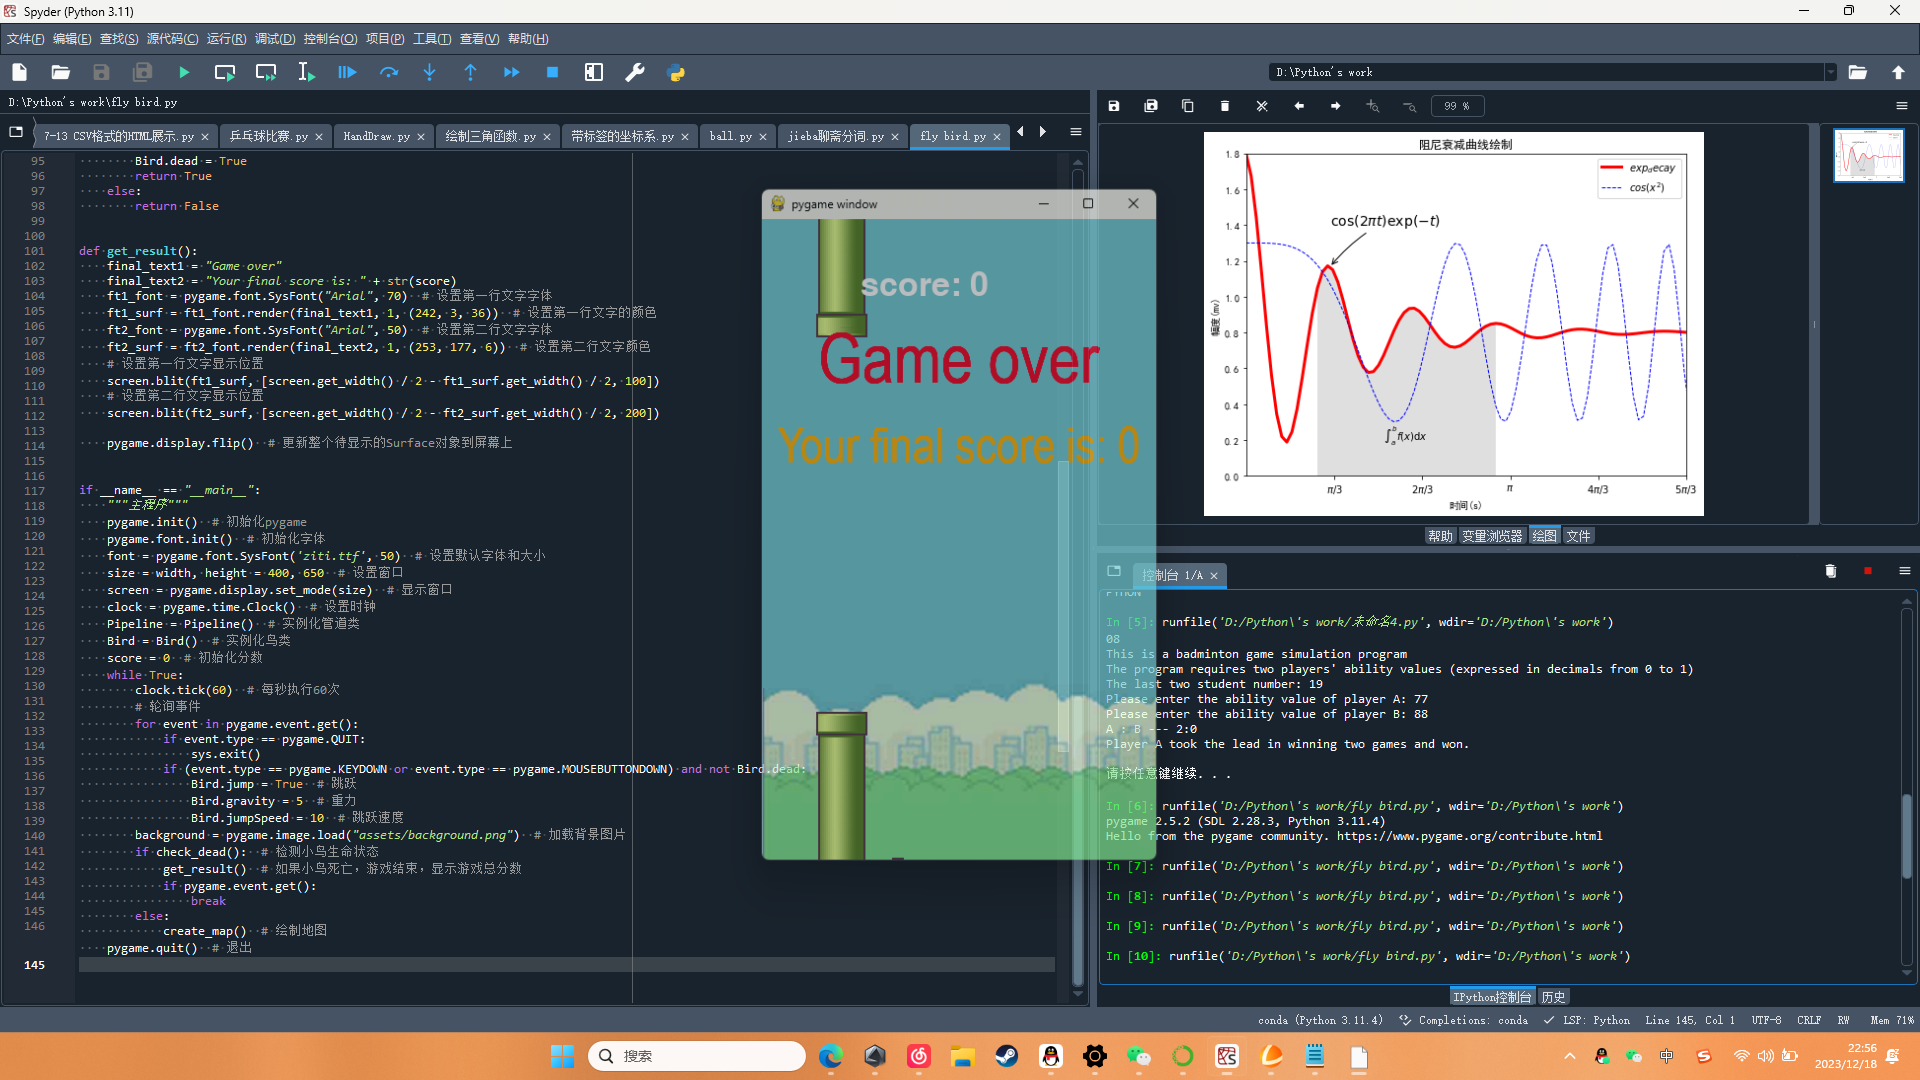The height and width of the screenshot is (1080, 1920).
Task: Open the editor pane hamburger options menu
Action: click(x=1076, y=132)
